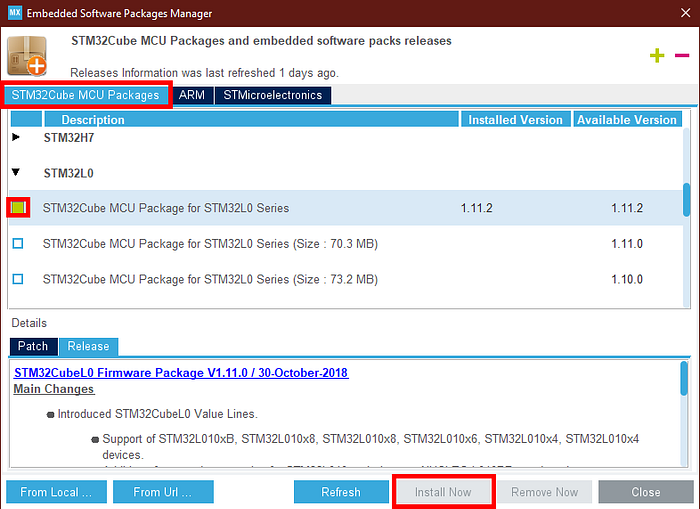The width and height of the screenshot is (700, 509).
Task: Click the Refresh button
Action: pyautogui.click(x=341, y=492)
